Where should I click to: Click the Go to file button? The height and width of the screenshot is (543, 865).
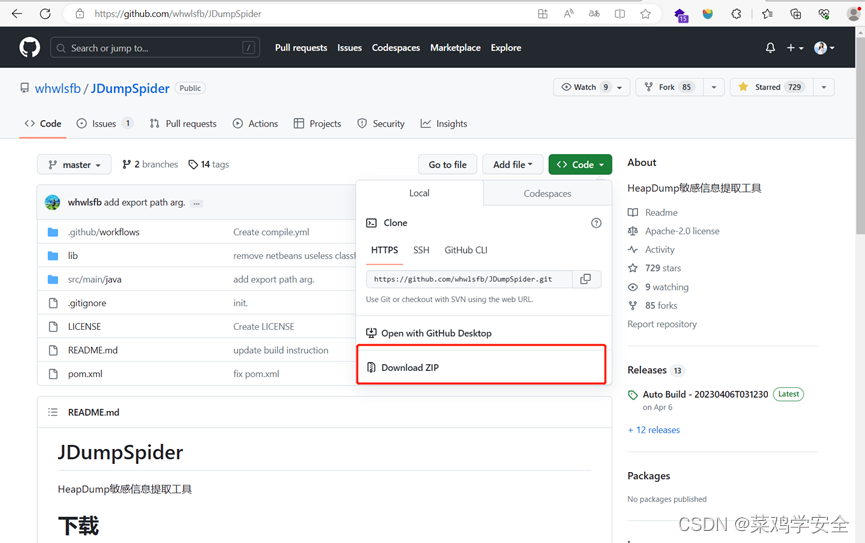(447, 164)
